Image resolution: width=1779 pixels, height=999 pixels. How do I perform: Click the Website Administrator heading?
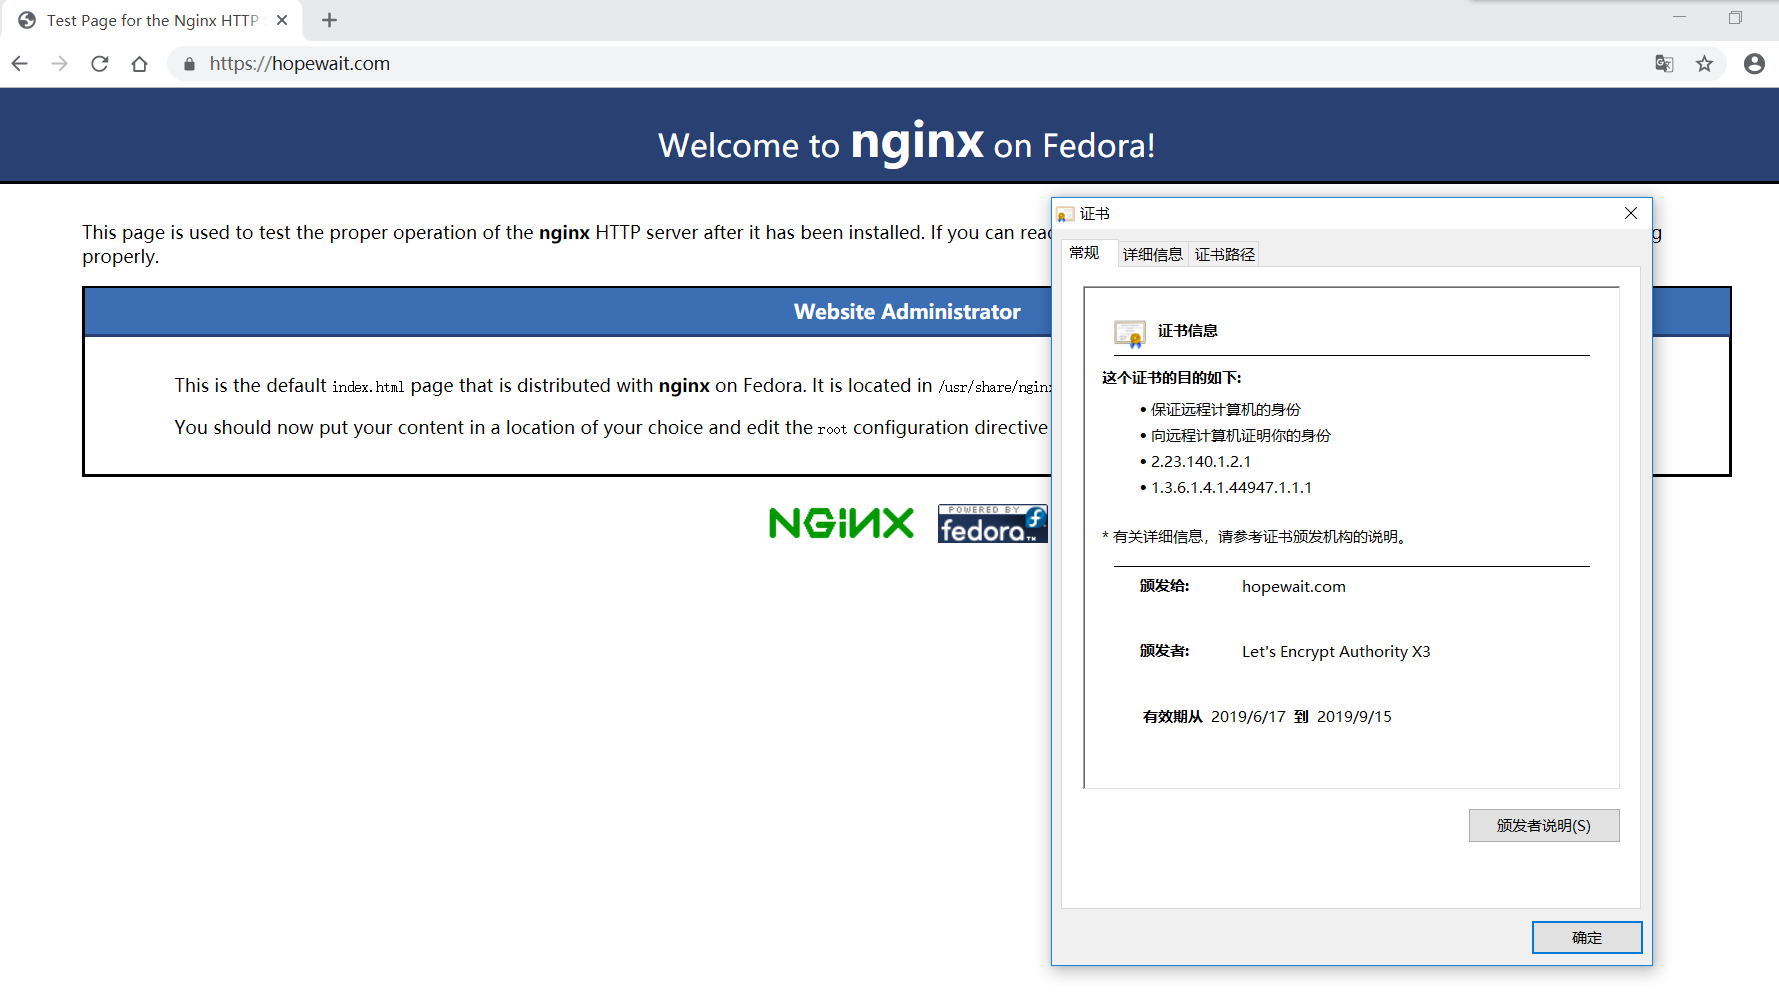(907, 312)
